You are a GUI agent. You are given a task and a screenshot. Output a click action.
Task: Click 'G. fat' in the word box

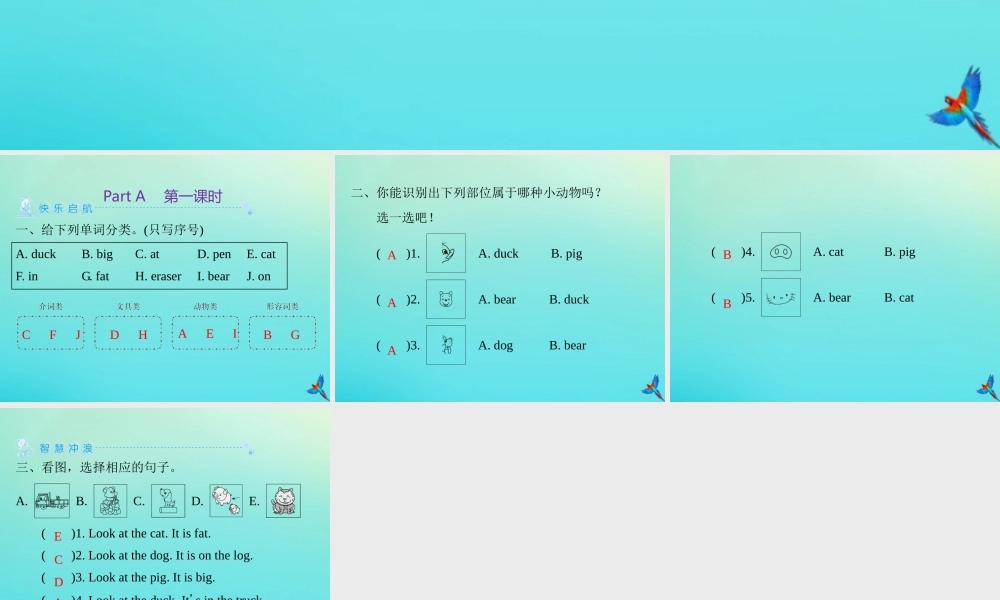95,276
